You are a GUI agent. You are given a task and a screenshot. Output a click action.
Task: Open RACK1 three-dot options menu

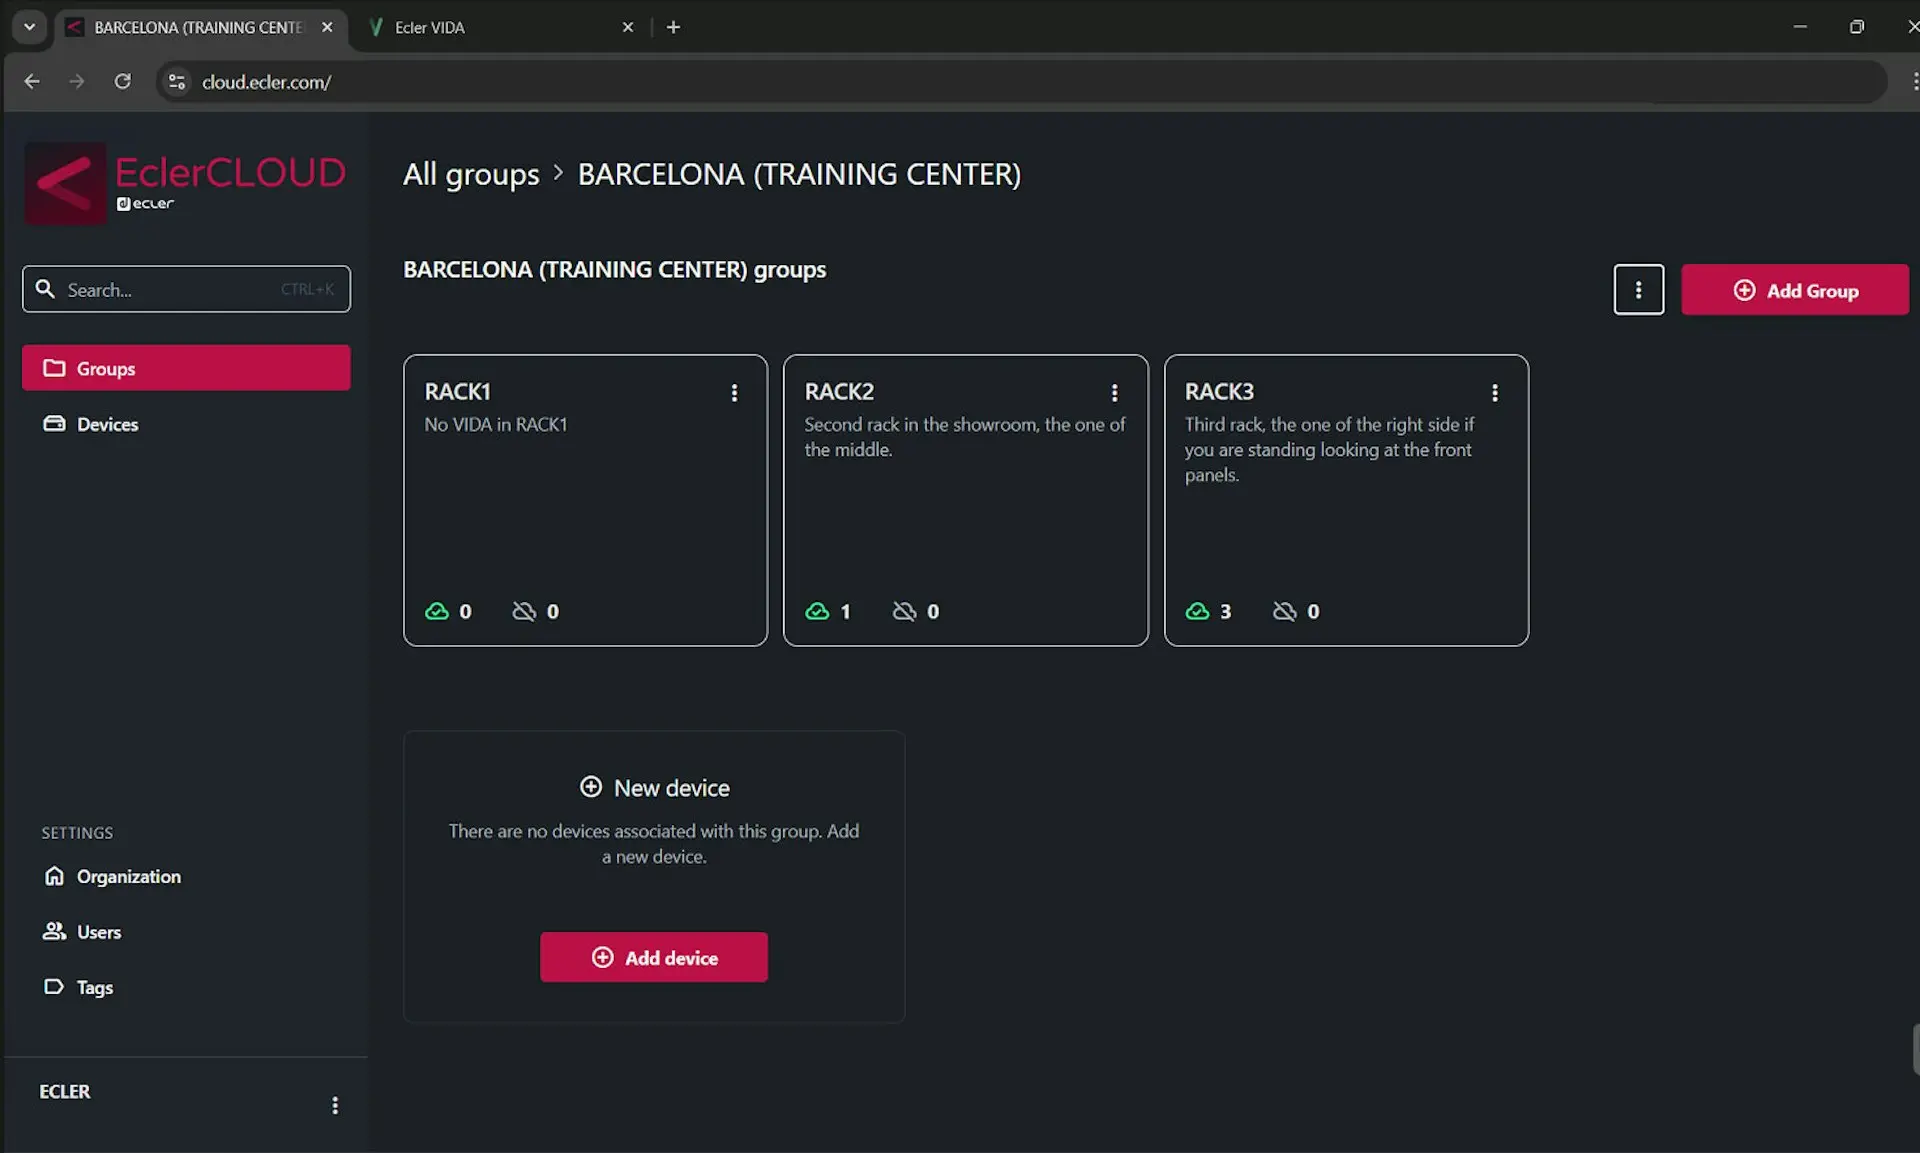coord(734,393)
